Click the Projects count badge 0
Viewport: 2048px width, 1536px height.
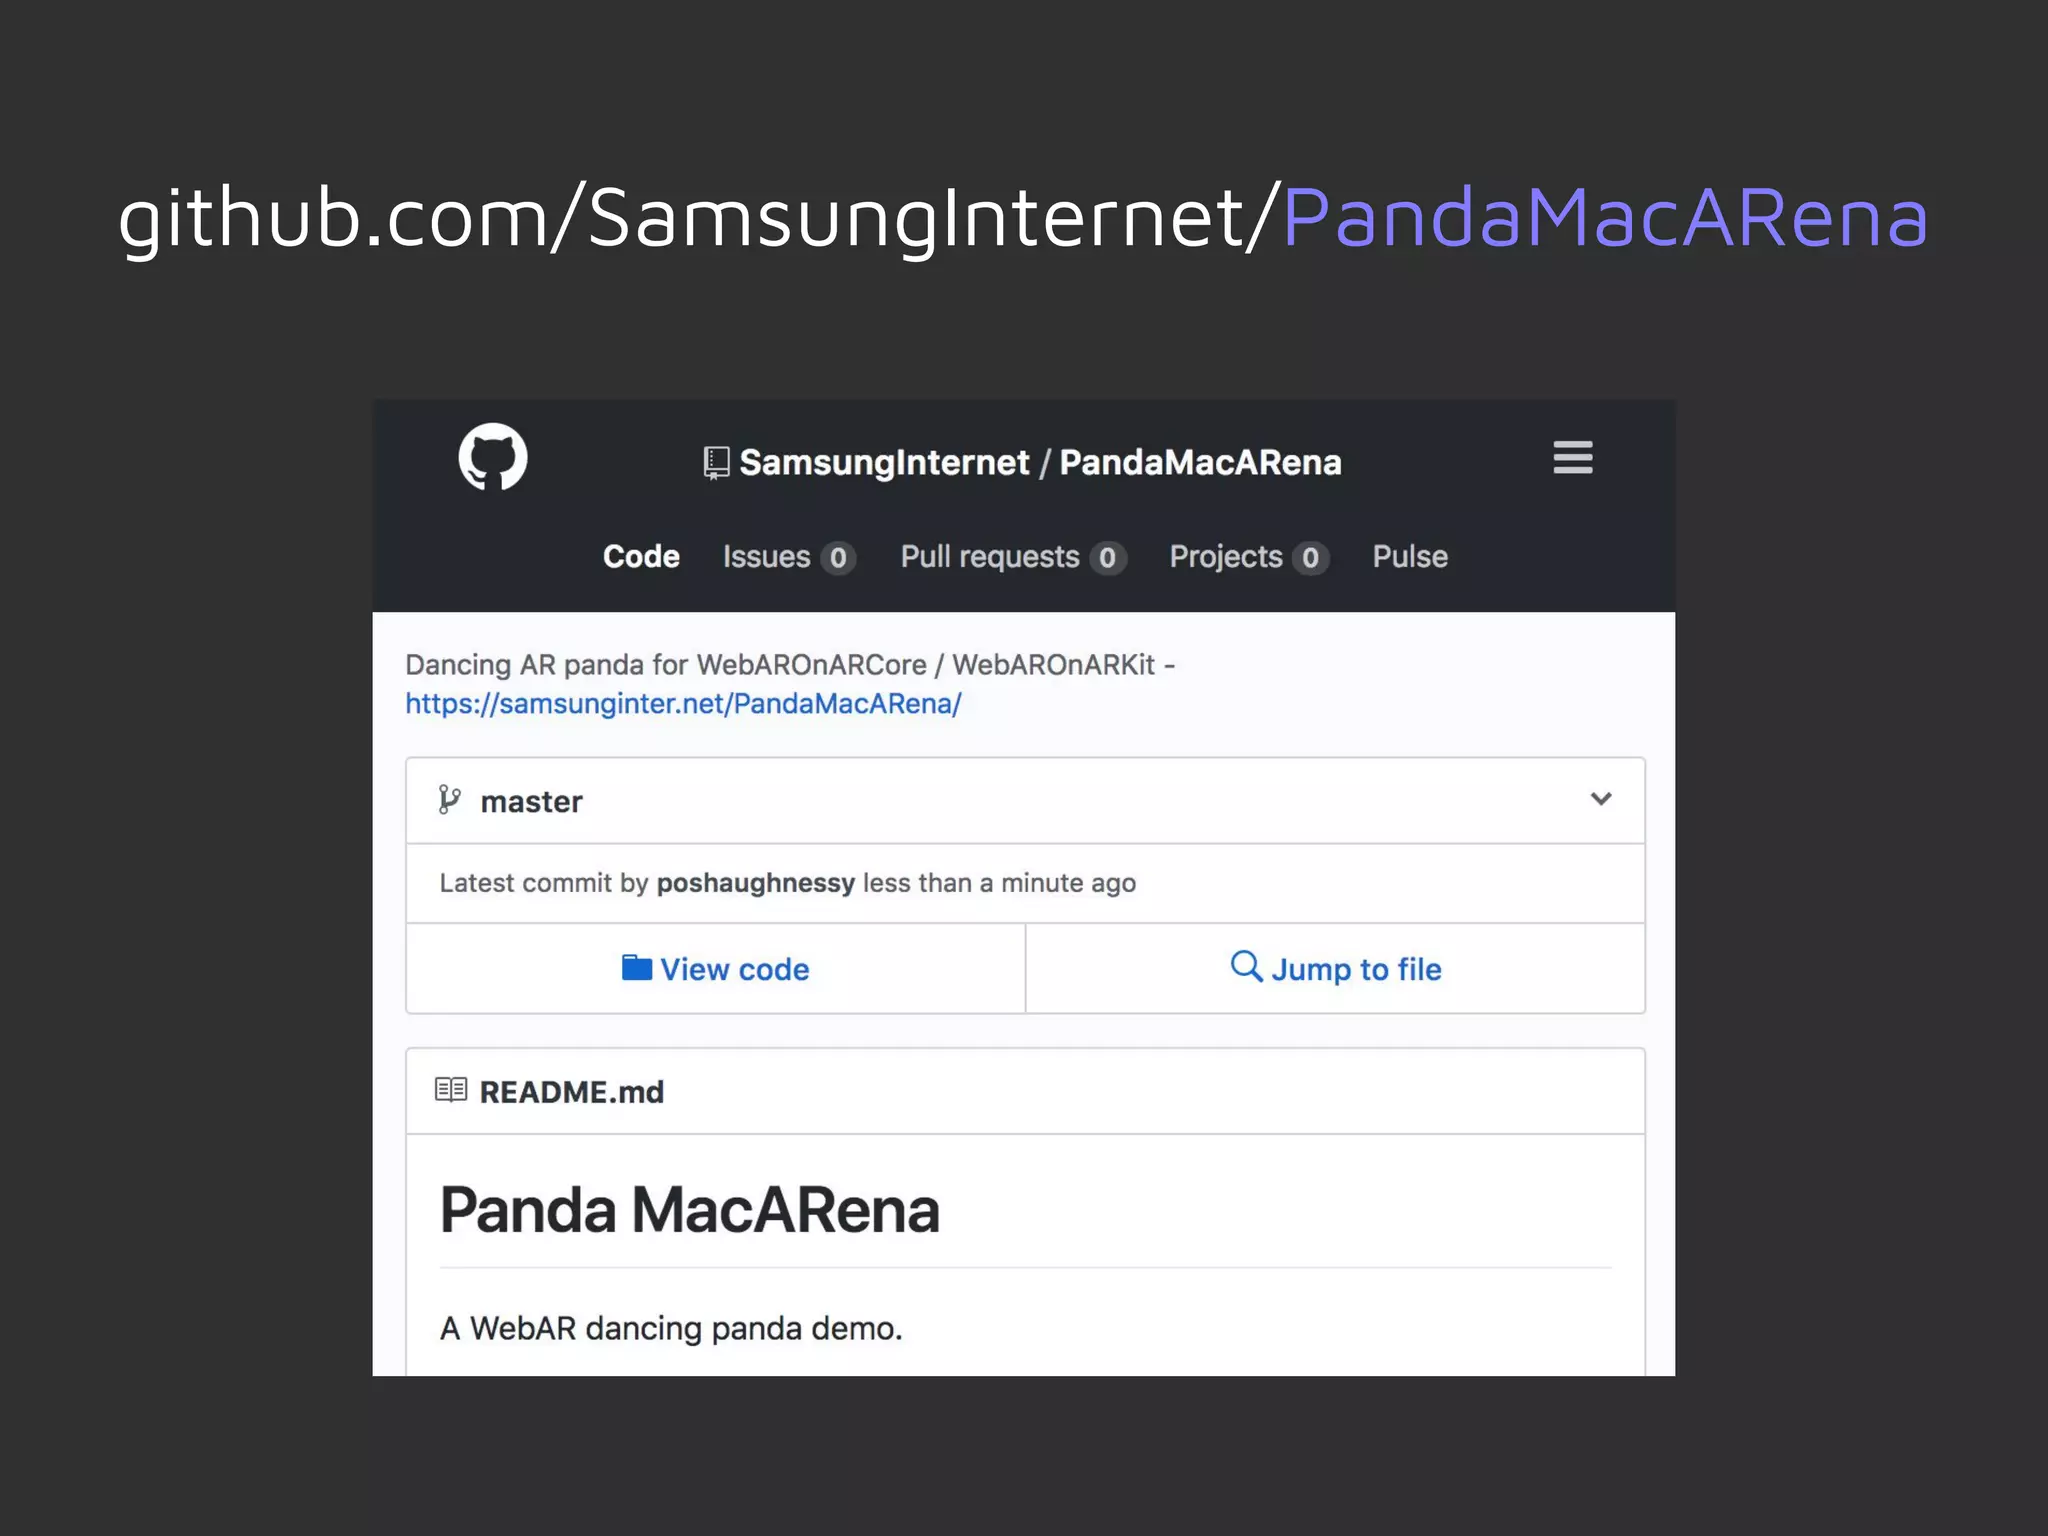pos(1310,558)
